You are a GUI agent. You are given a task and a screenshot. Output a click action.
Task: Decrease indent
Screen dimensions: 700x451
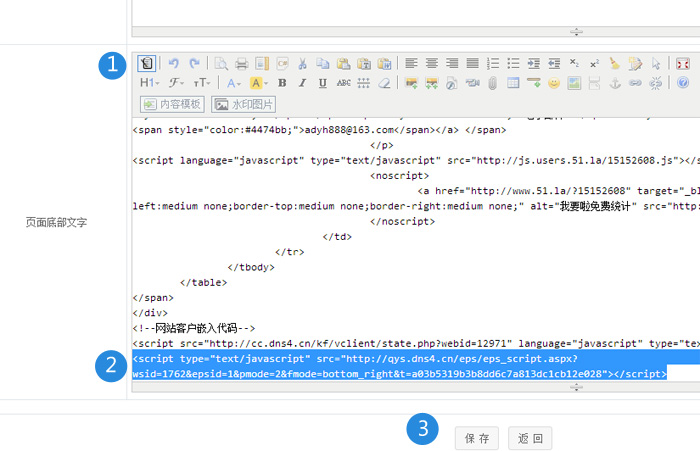point(554,63)
